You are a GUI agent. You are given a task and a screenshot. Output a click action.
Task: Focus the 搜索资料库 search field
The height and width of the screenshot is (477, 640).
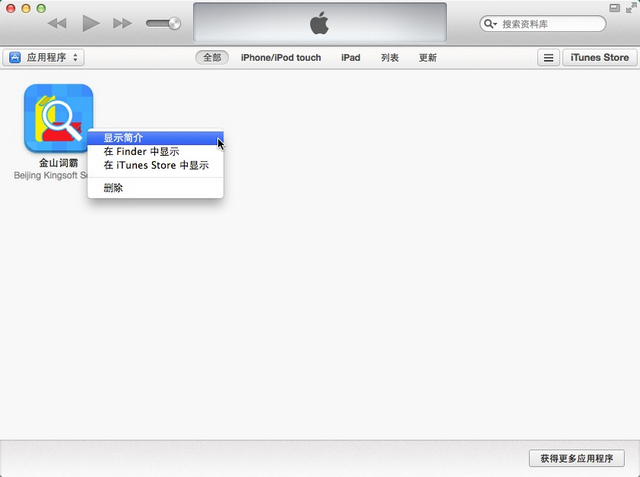pos(543,24)
